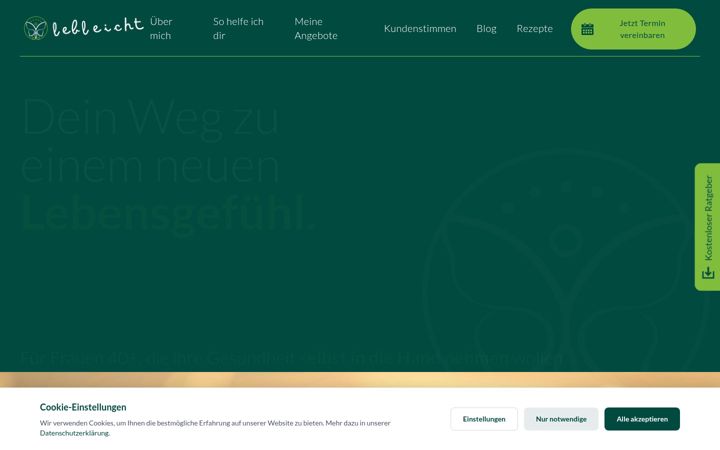Open the Über mich menu item

point(161,28)
